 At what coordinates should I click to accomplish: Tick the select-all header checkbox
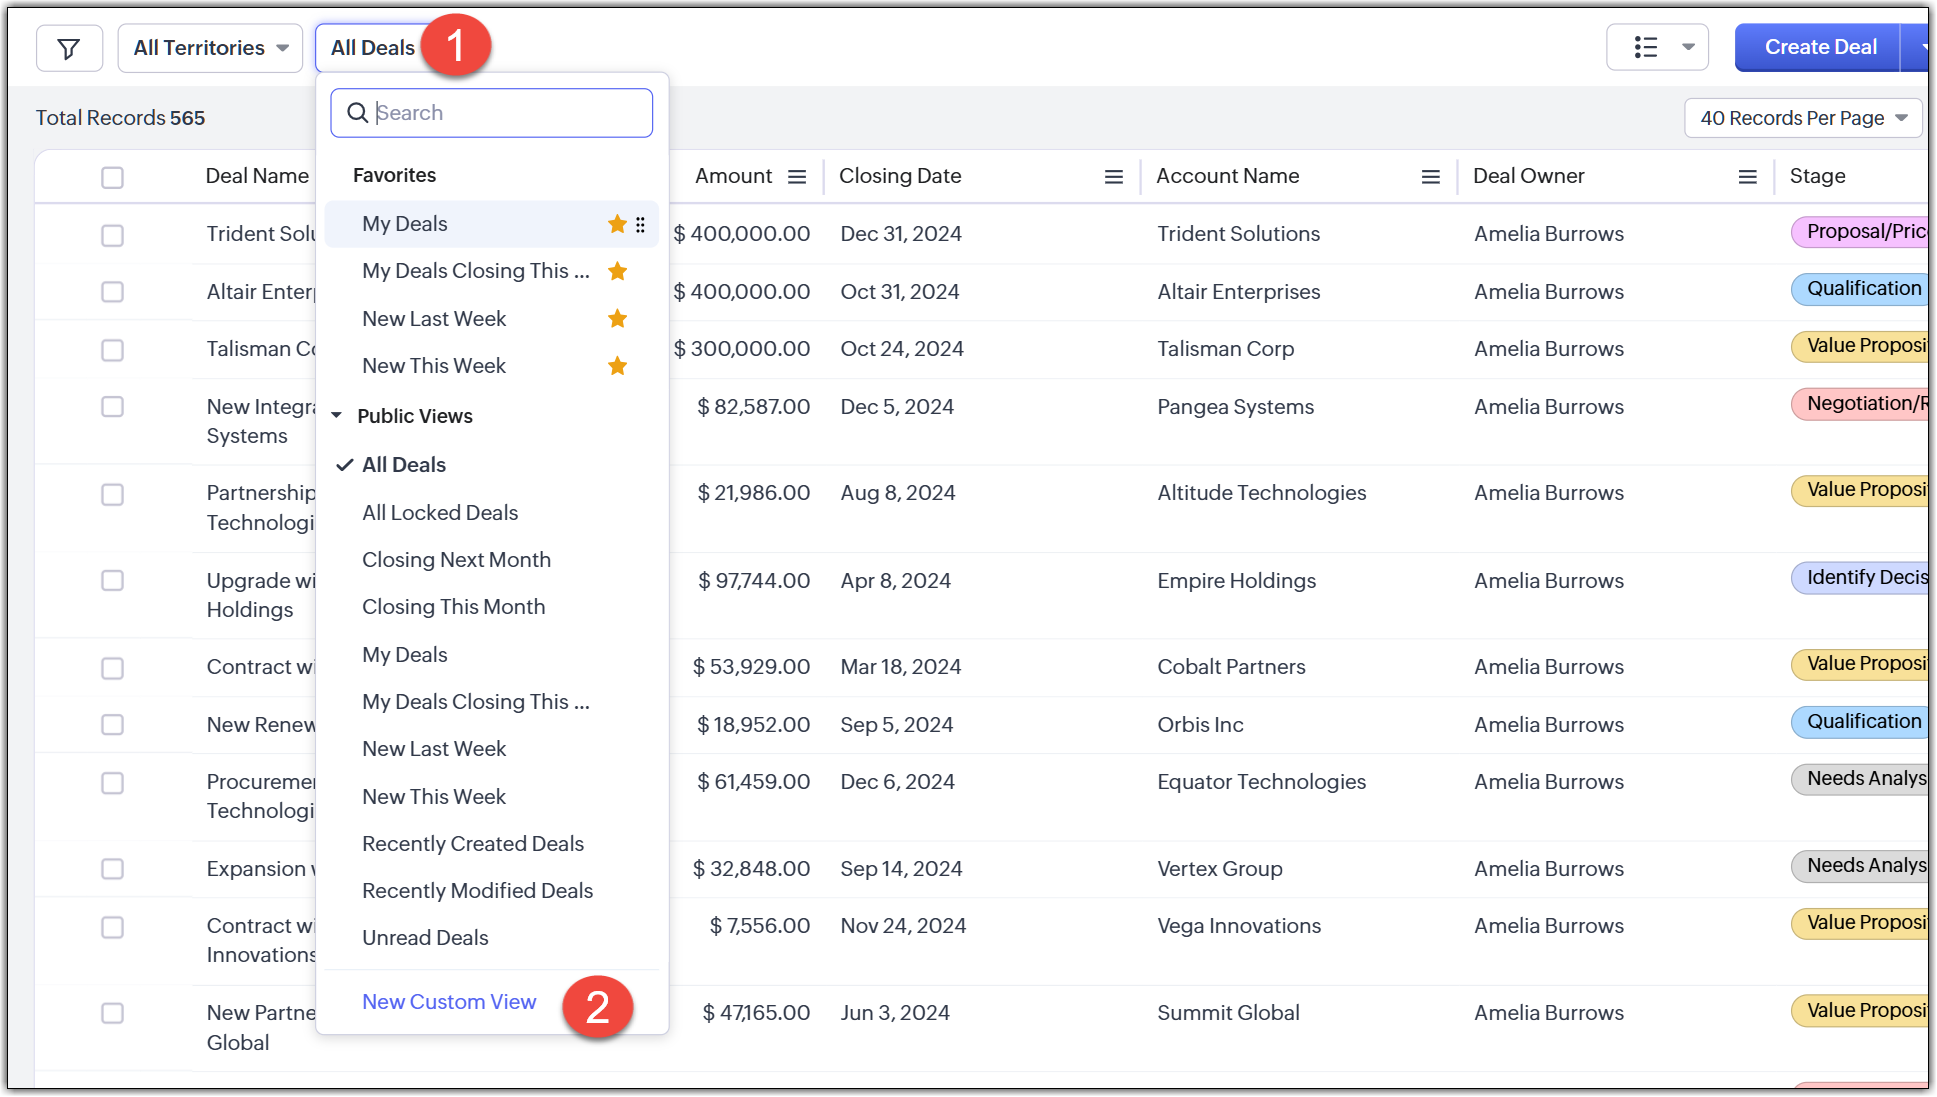(x=112, y=177)
